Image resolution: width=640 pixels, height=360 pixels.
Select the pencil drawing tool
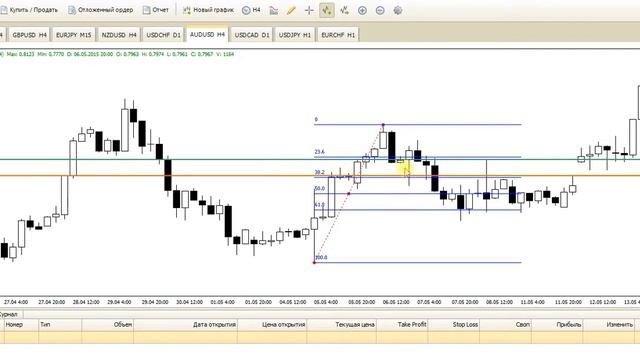click(x=291, y=11)
